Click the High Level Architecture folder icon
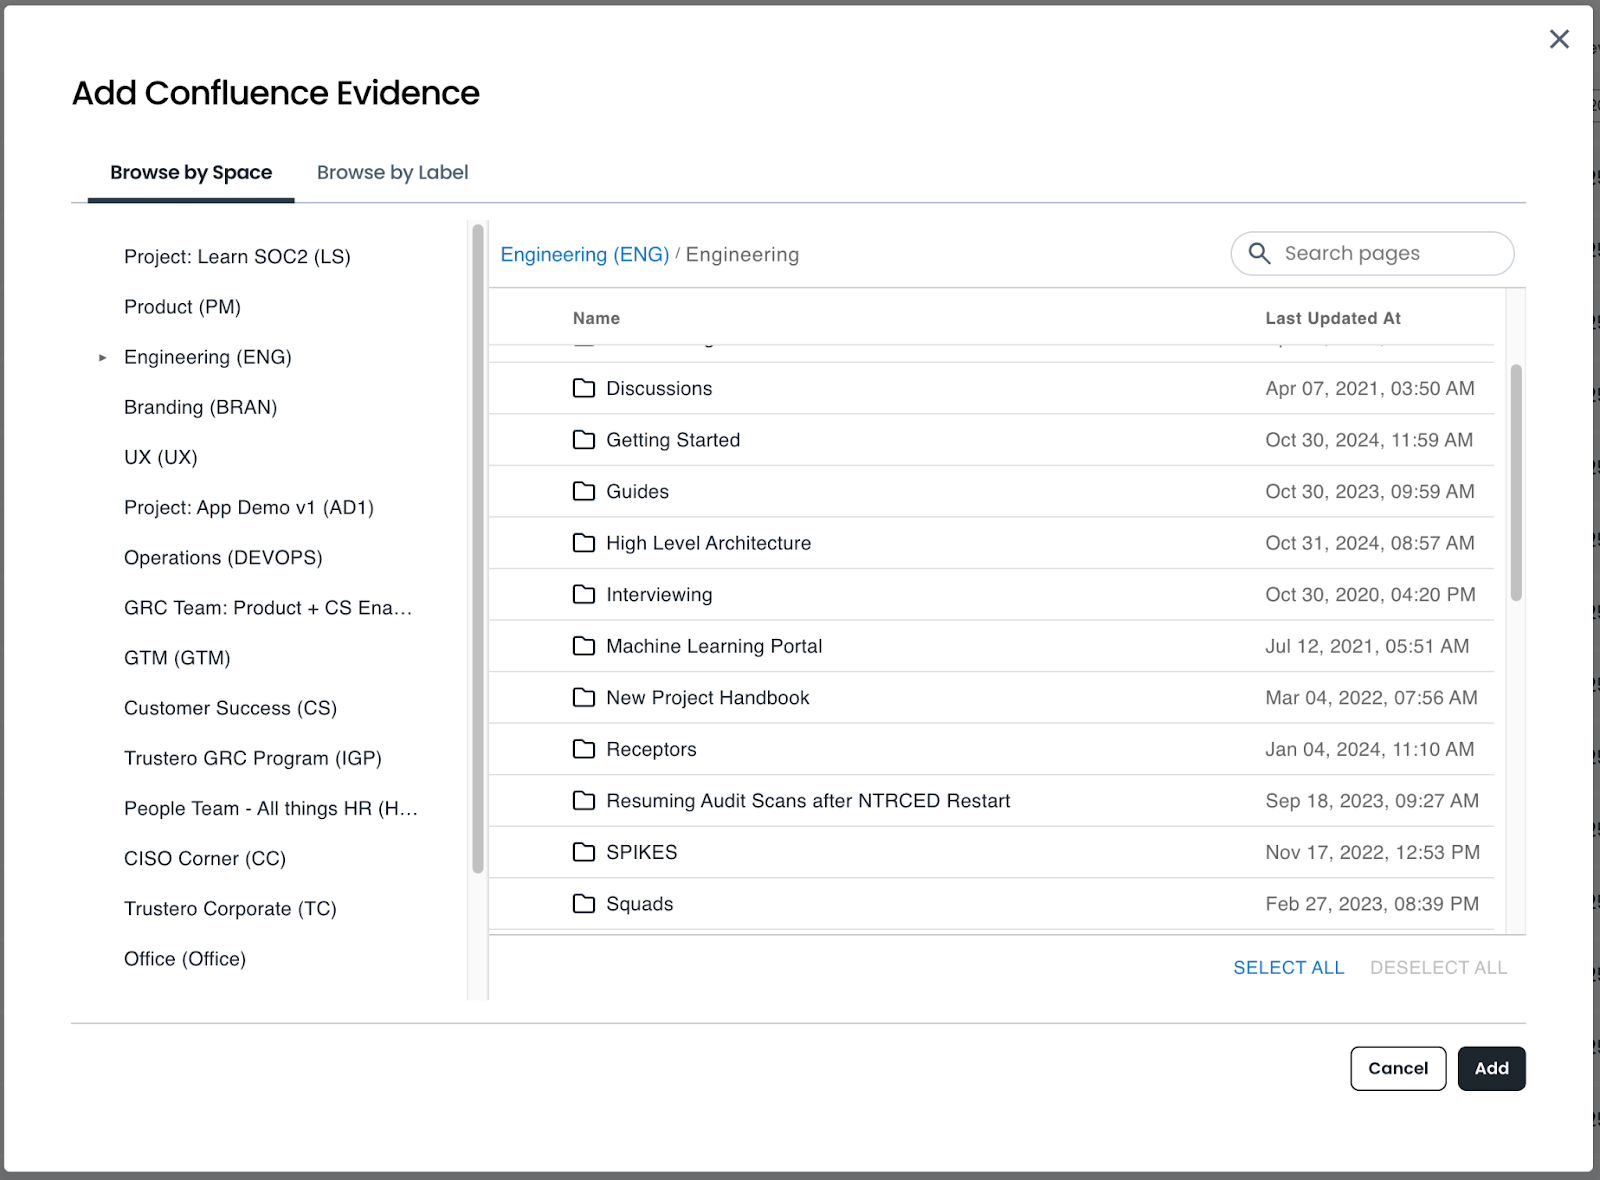 584,543
